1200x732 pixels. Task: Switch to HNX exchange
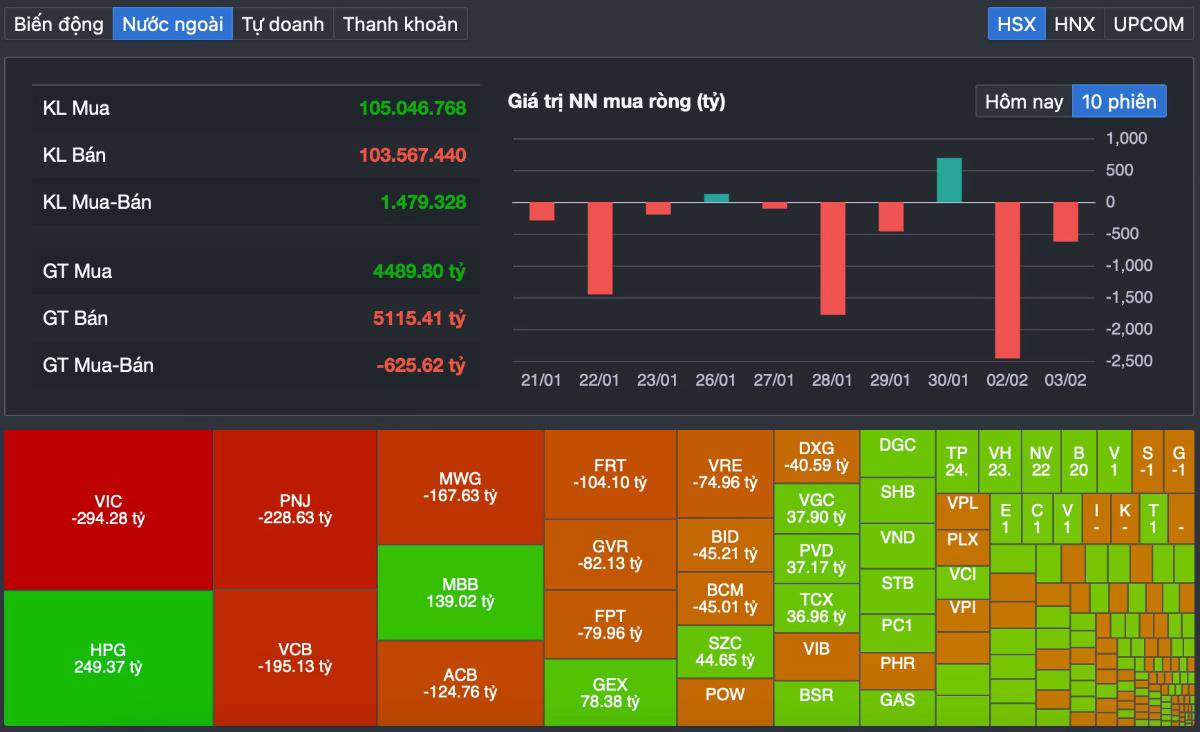1075,24
